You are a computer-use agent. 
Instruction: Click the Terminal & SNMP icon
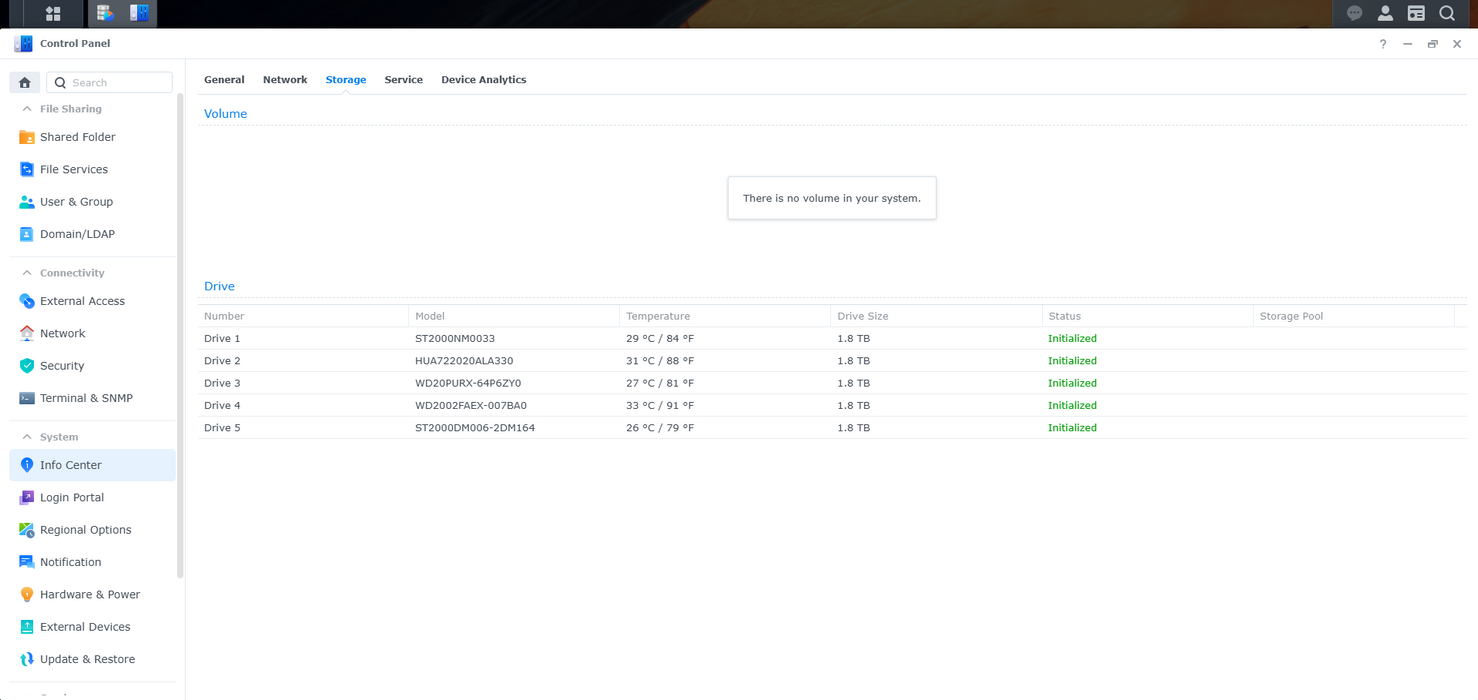[27, 398]
